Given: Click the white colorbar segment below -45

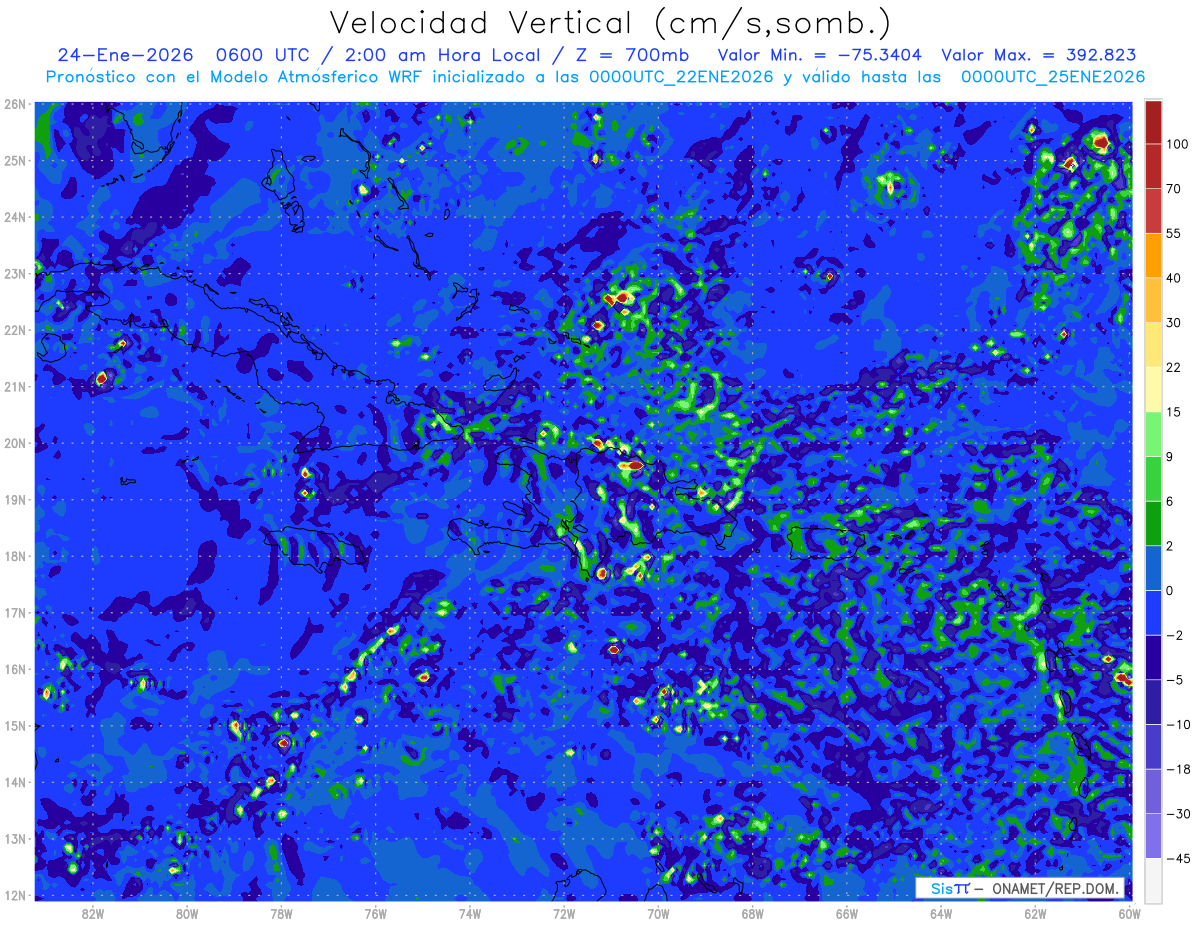Looking at the screenshot, I should tap(1153, 880).
